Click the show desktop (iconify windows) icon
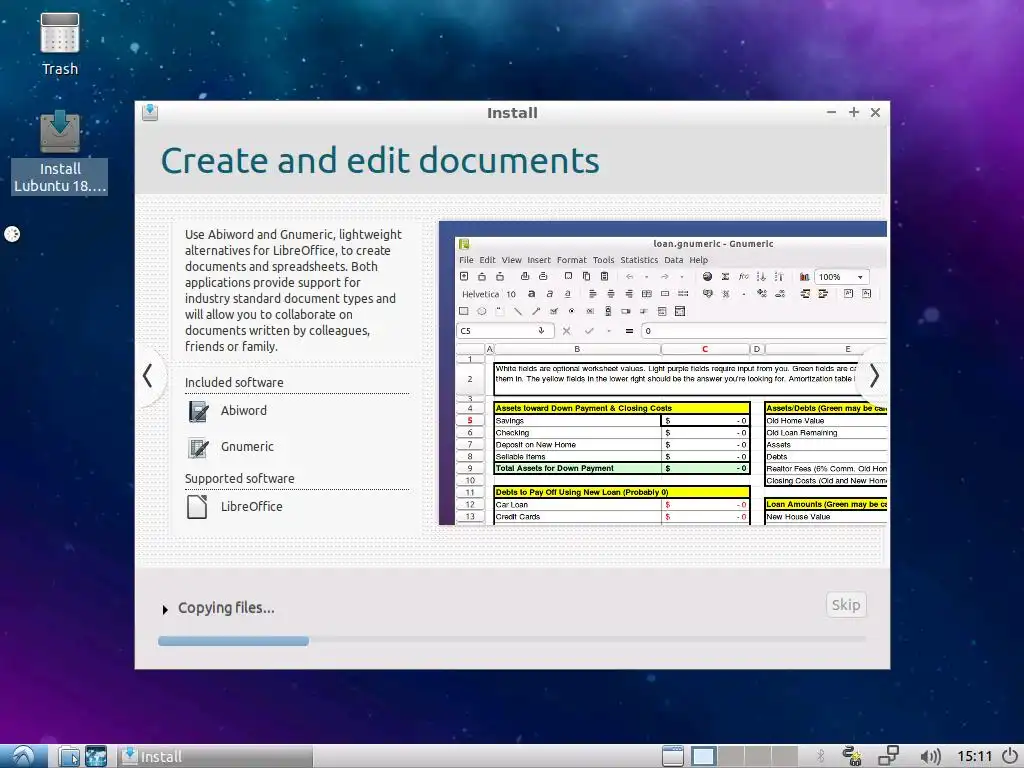Screen dimensions: 1024x768 (x=673, y=756)
